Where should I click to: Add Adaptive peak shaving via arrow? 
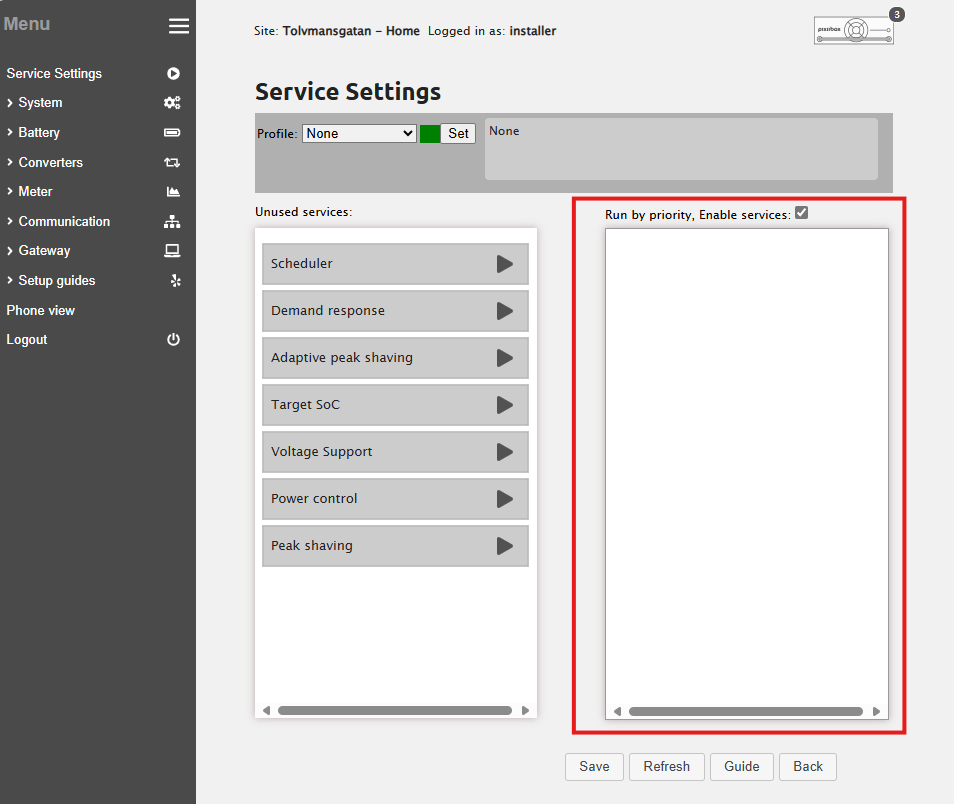pos(504,357)
